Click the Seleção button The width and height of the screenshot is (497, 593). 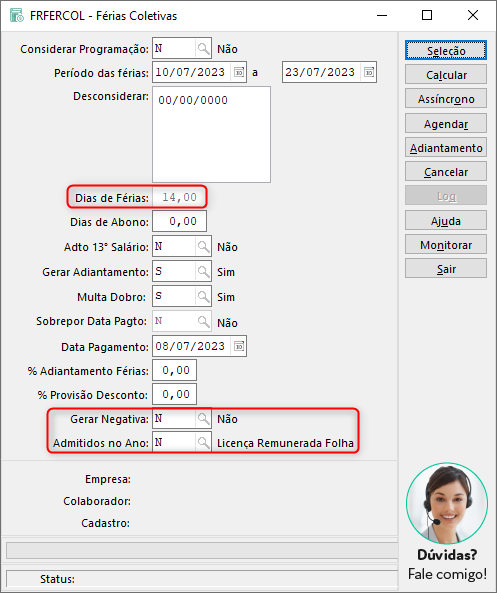(x=446, y=51)
